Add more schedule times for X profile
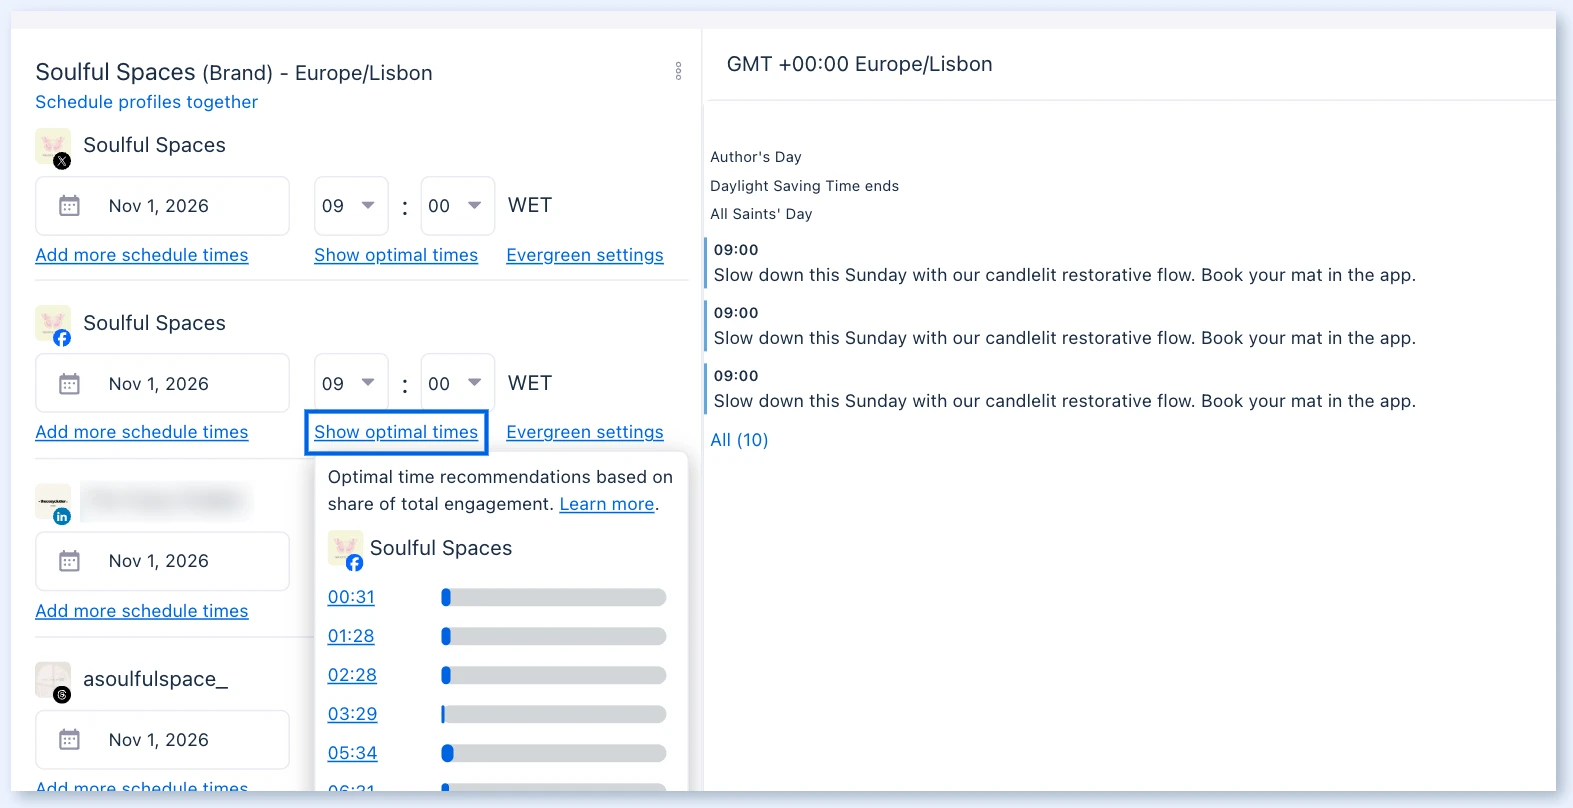1573x808 pixels. [142, 255]
